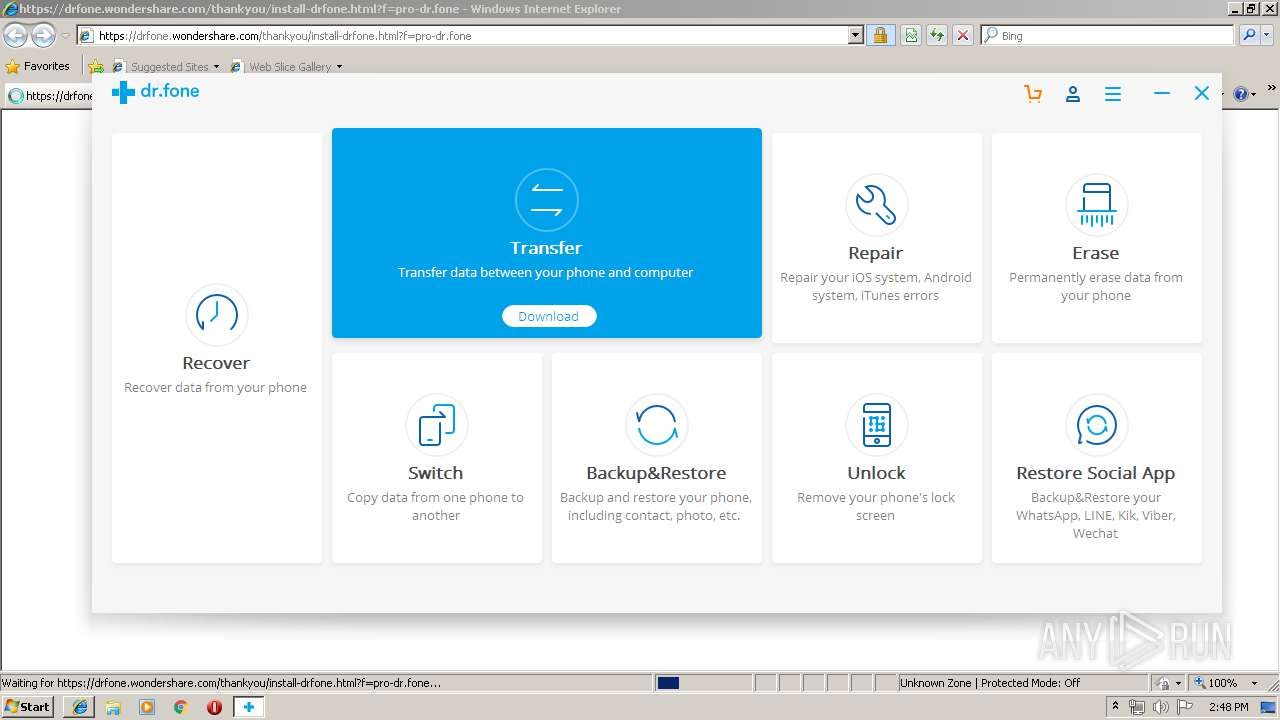1280x720 pixels.
Task: Open the dr.fone hamburger menu
Action: point(1113,93)
